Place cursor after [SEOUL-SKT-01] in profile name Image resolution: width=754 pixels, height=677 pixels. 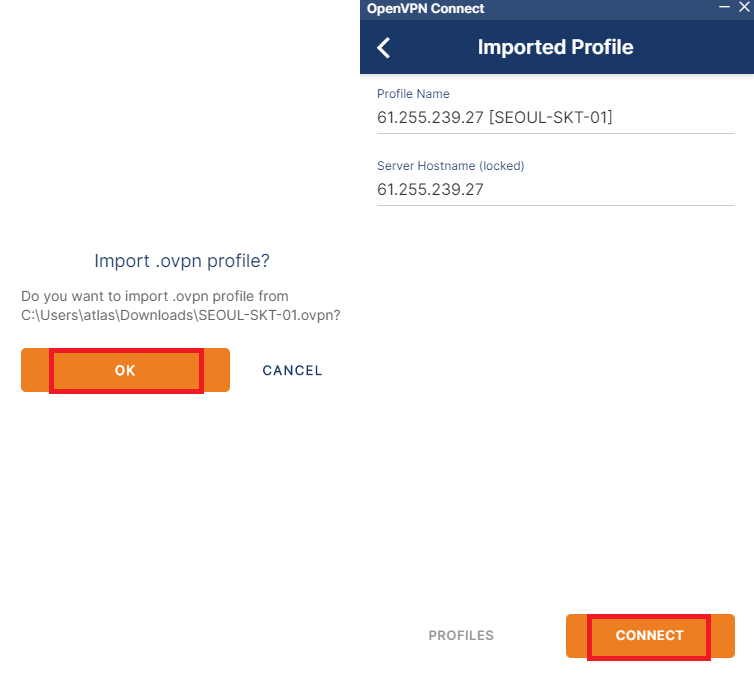point(614,117)
